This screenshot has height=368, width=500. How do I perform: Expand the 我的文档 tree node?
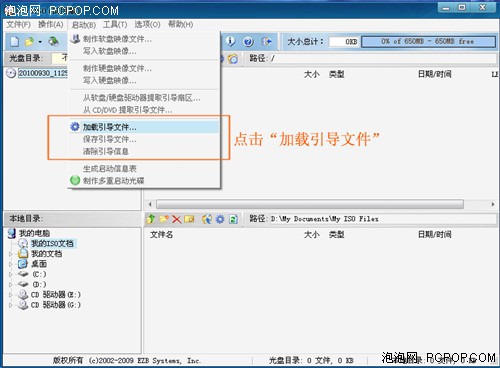pos(11,254)
